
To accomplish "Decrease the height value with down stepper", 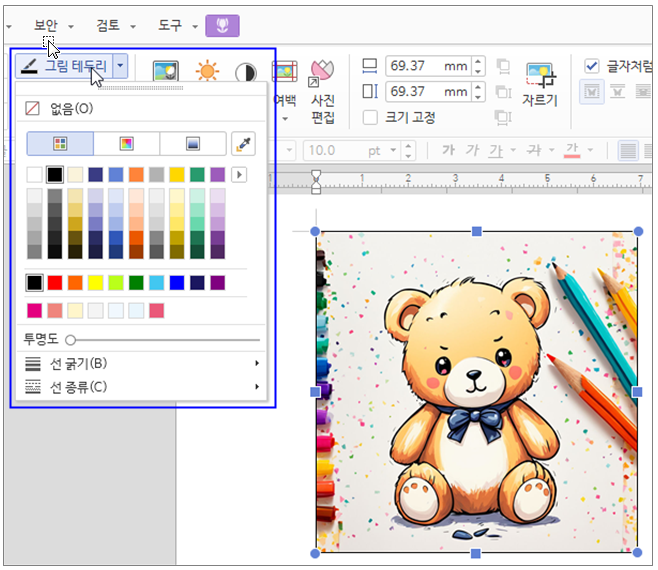I will click(x=478, y=97).
